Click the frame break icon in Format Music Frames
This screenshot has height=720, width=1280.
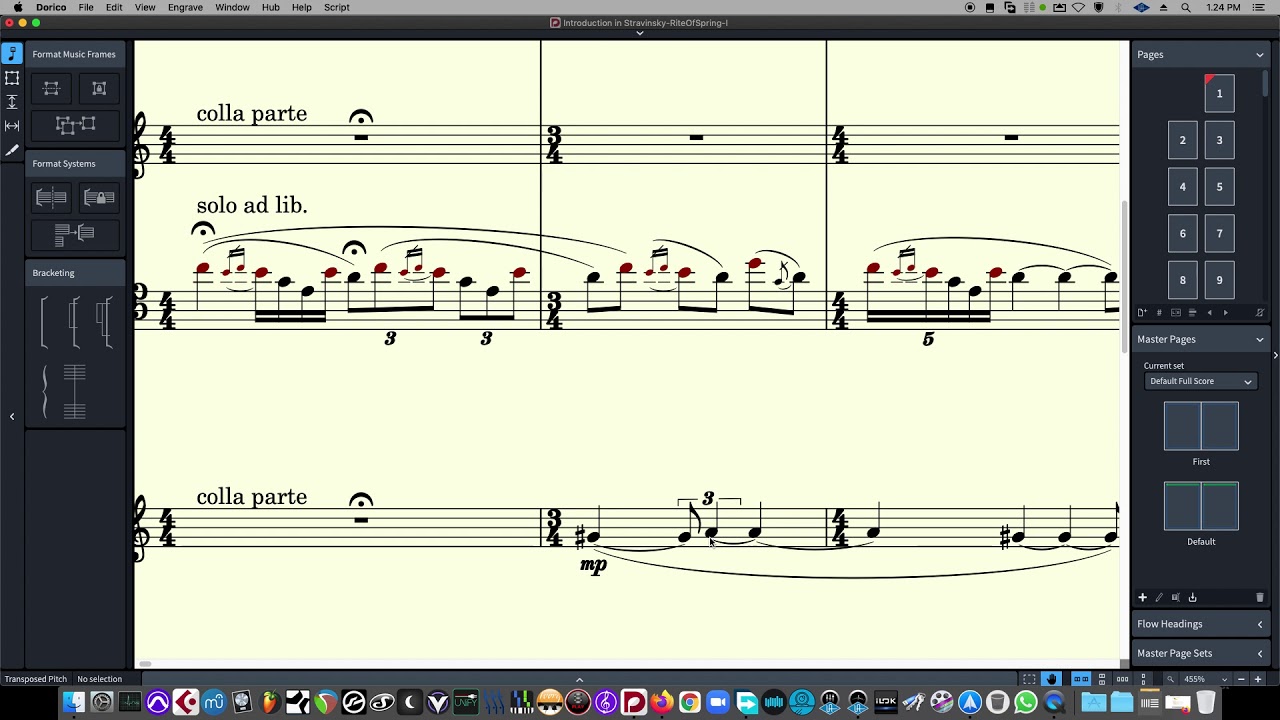pos(51,89)
